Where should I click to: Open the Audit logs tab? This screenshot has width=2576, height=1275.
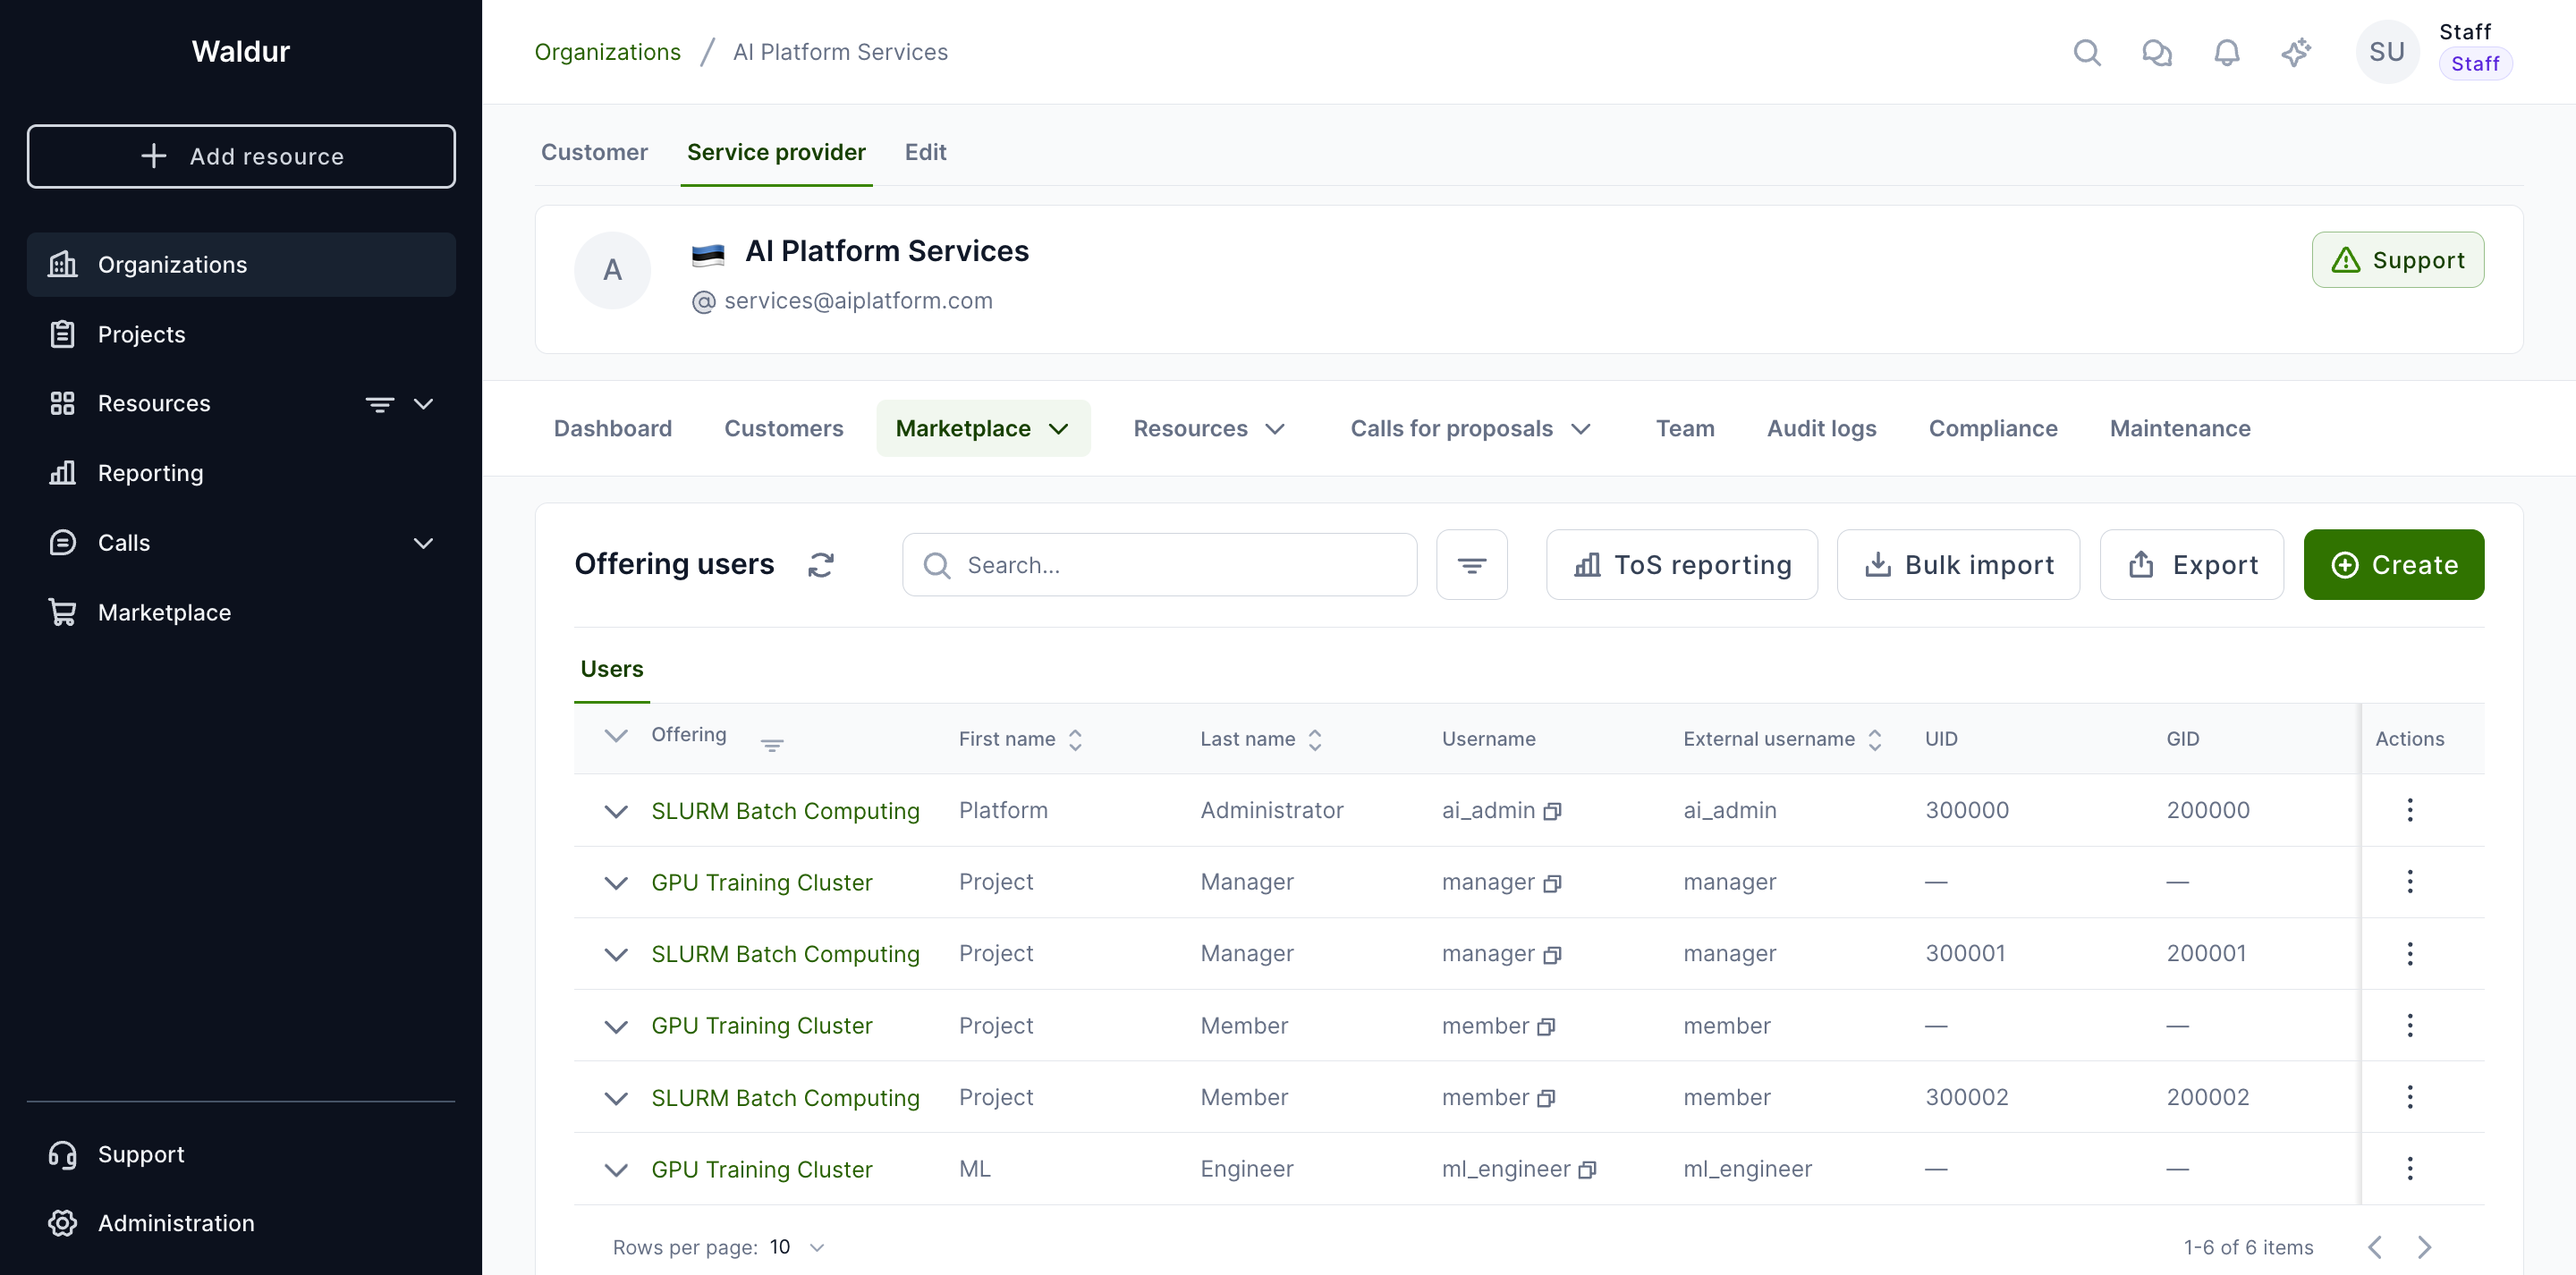pos(1821,429)
